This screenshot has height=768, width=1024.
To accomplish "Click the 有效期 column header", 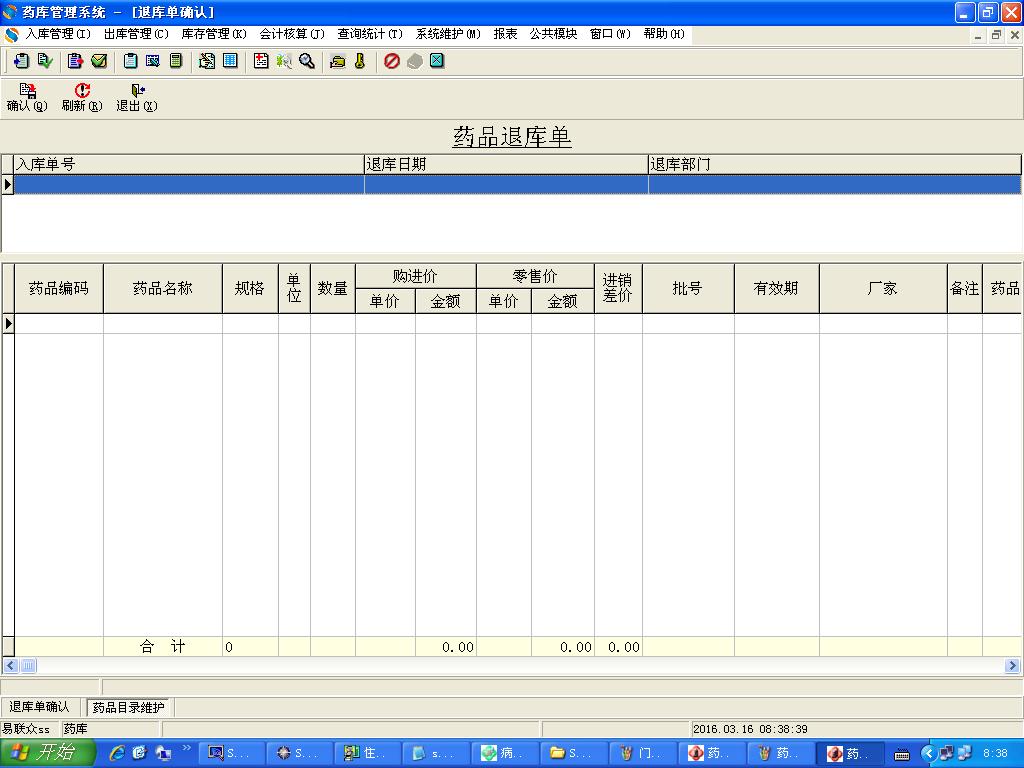I will tap(776, 289).
